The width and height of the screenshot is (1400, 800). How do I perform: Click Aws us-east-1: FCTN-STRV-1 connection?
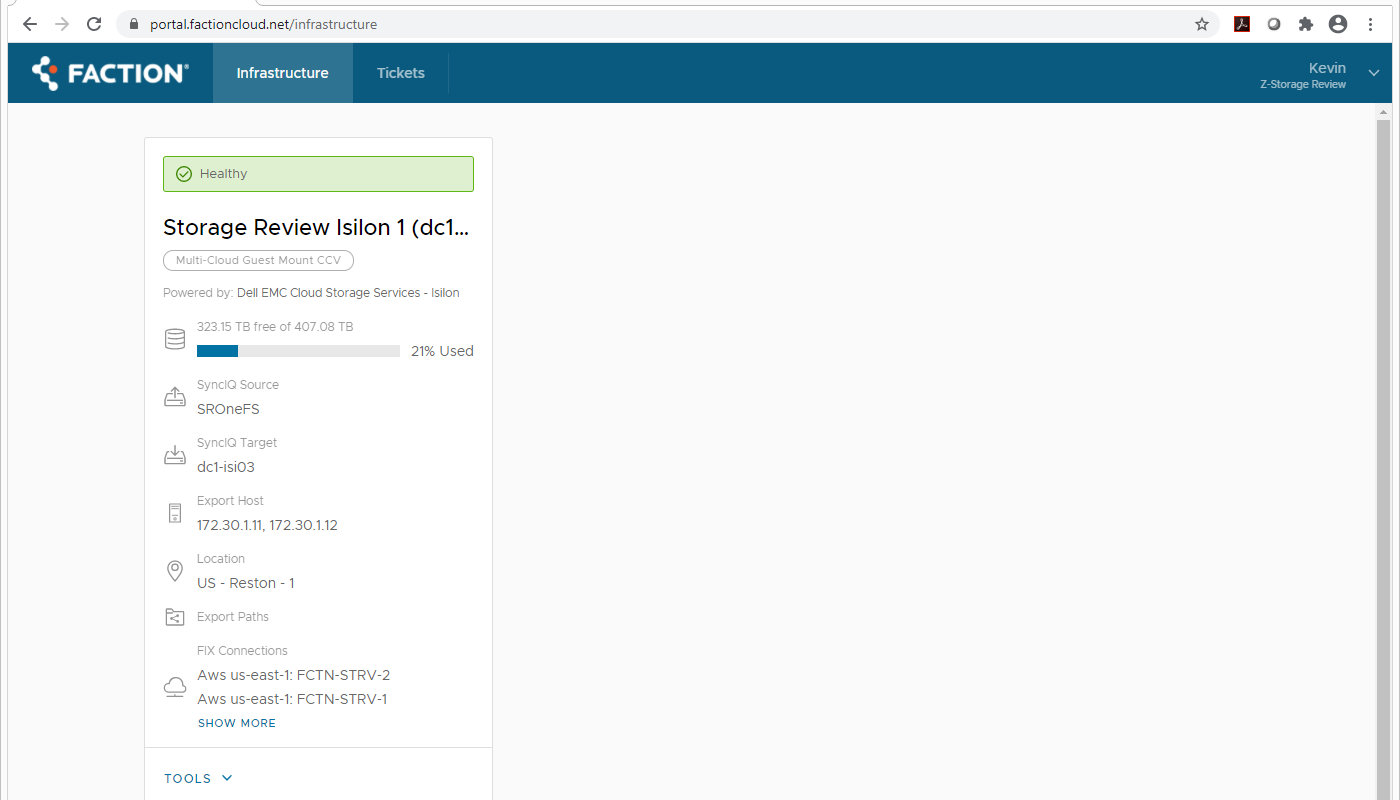(x=292, y=699)
